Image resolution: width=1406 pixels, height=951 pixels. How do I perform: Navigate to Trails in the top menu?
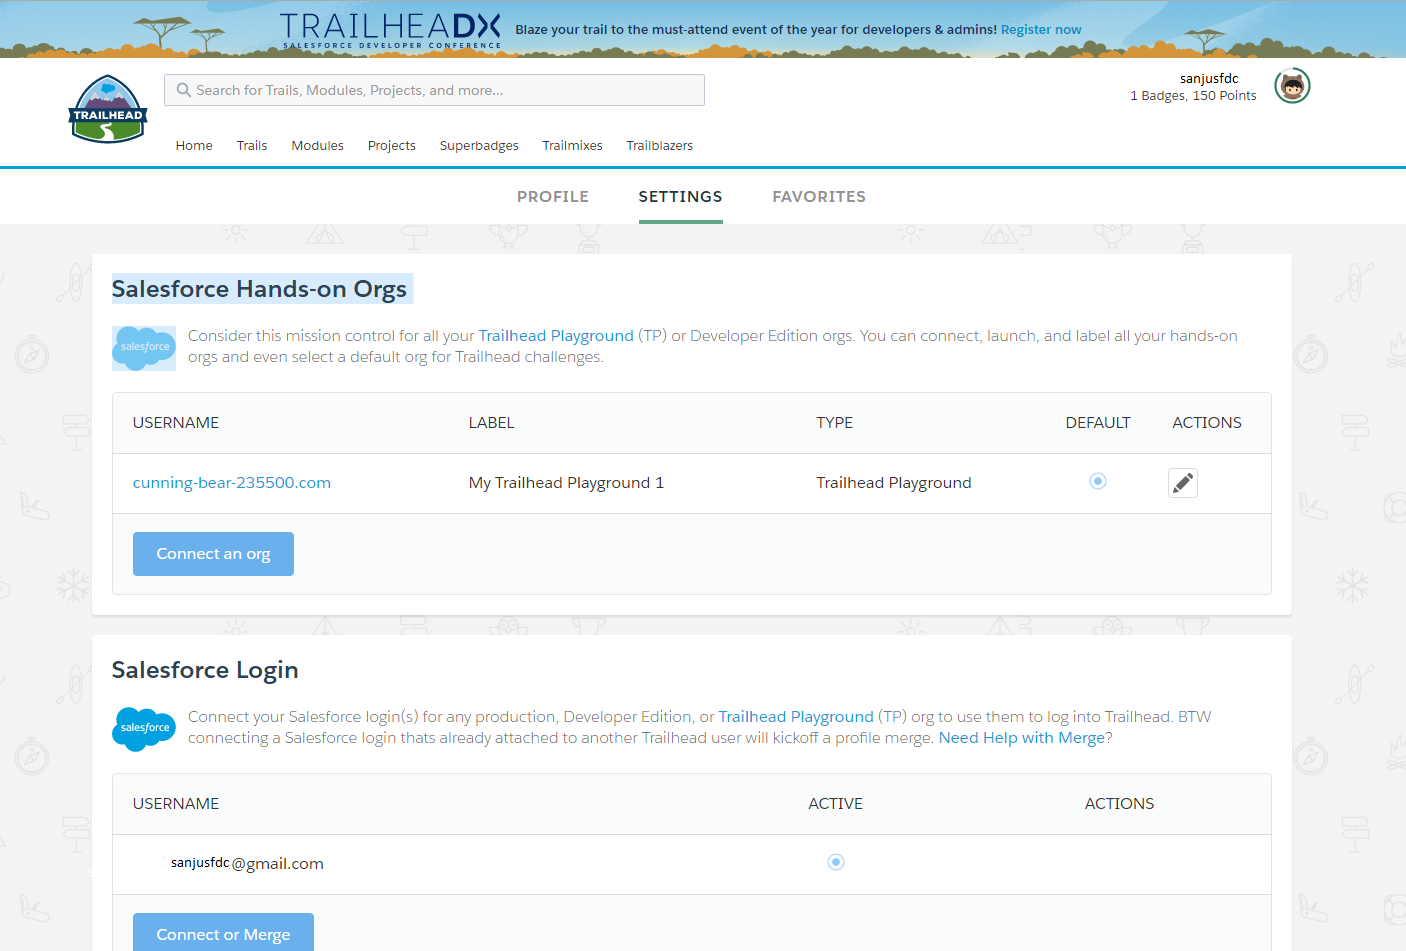pos(251,145)
